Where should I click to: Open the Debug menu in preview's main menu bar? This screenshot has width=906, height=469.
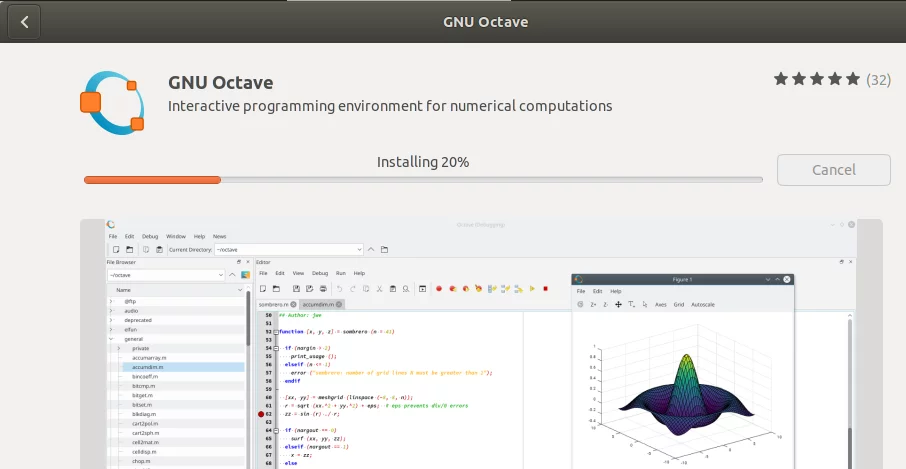point(150,236)
